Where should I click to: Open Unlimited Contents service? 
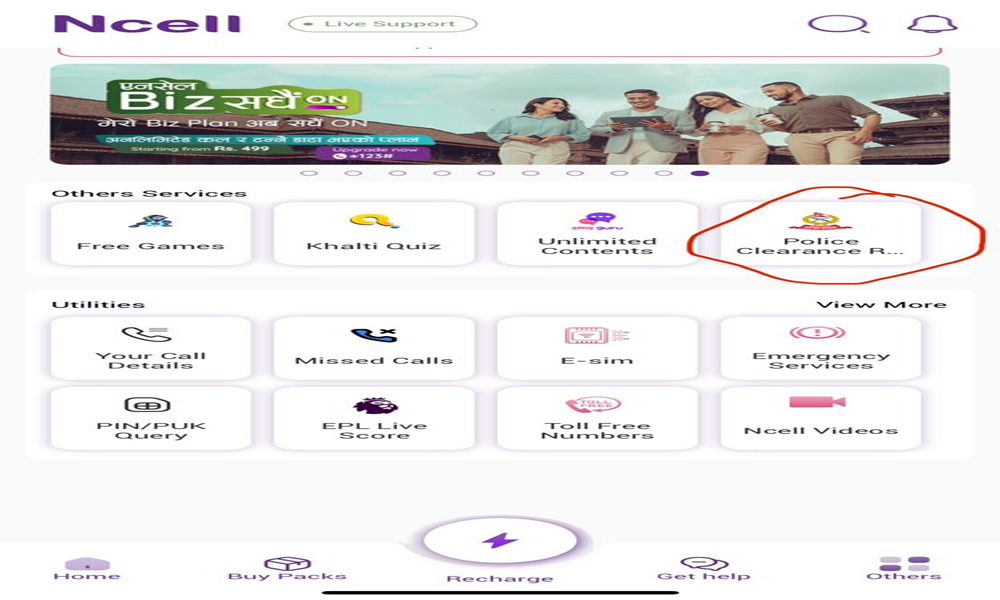pyautogui.click(x=598, y=233)
